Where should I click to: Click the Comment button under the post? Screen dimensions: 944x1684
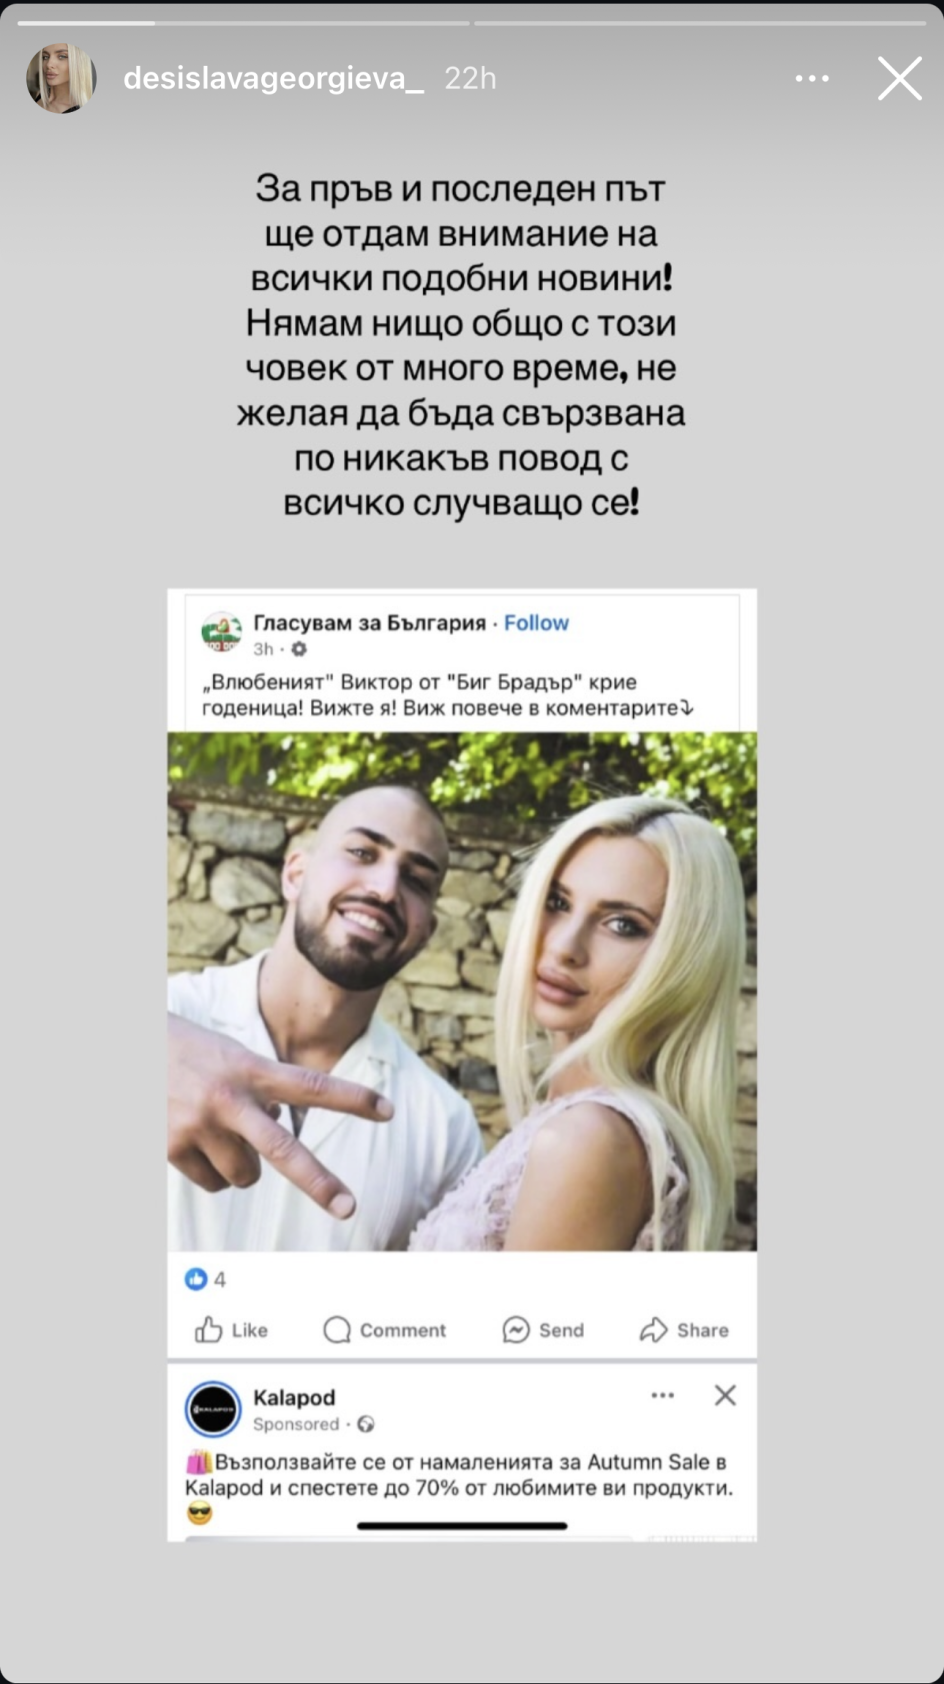385,1330
